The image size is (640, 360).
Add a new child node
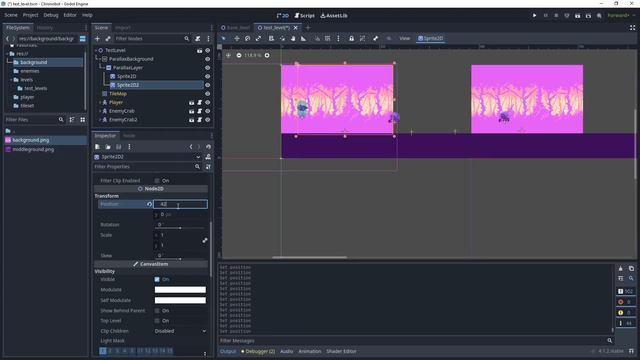point(97,38)
